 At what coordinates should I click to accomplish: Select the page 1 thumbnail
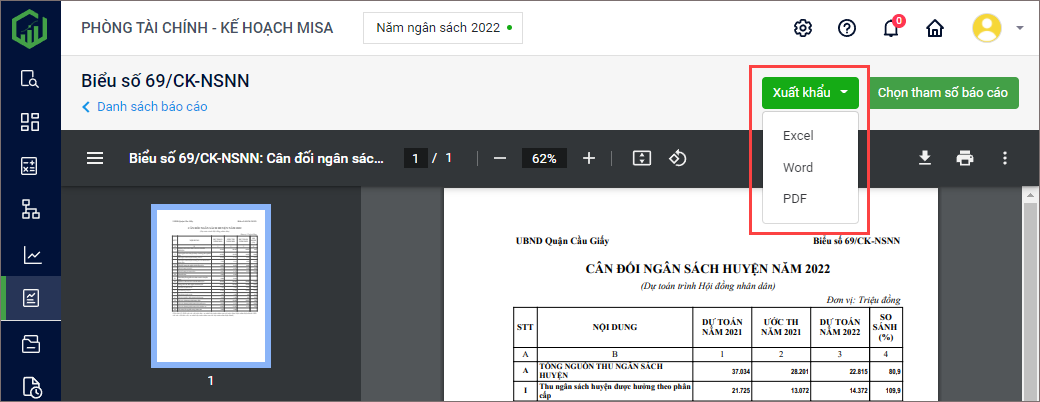(211, 283)
